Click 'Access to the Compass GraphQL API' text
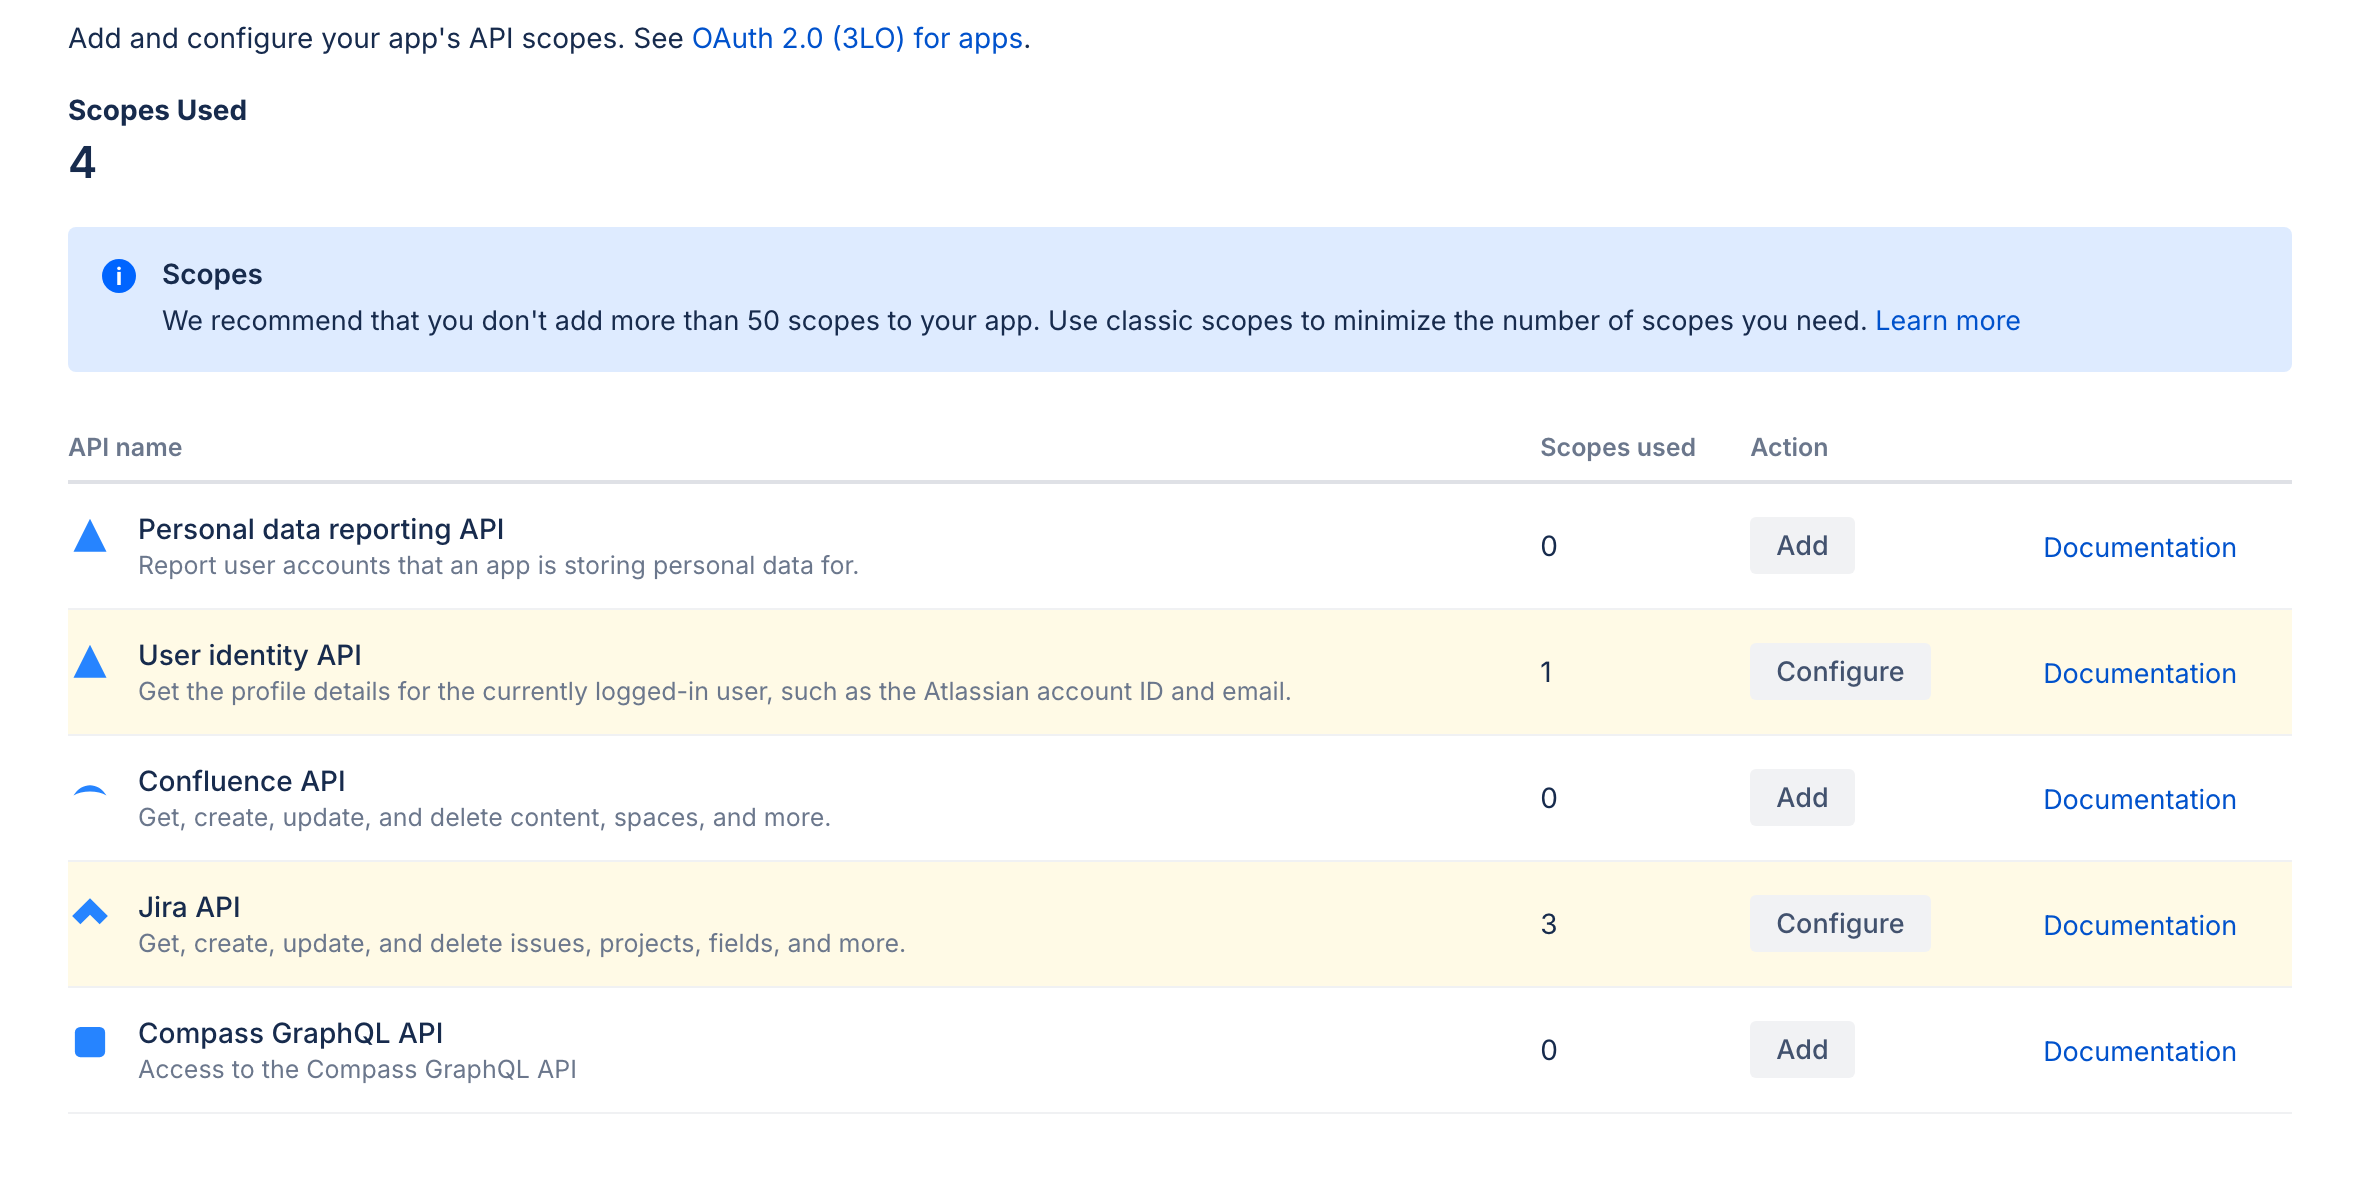 point(357,1070)
